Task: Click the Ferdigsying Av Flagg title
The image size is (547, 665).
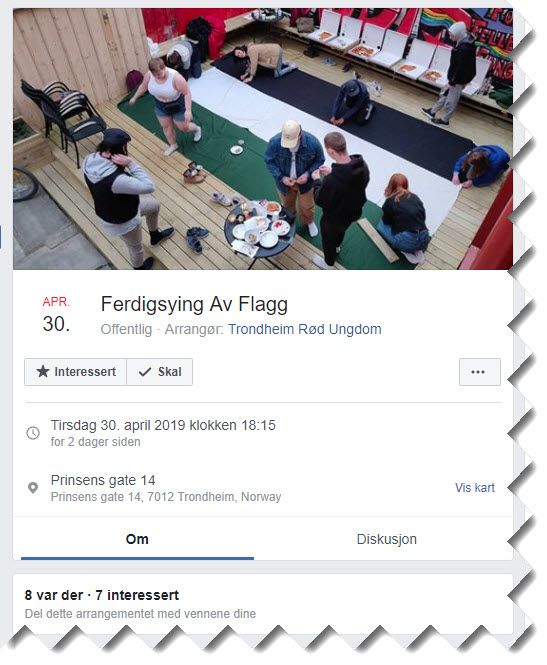Action: coord(194,304)
